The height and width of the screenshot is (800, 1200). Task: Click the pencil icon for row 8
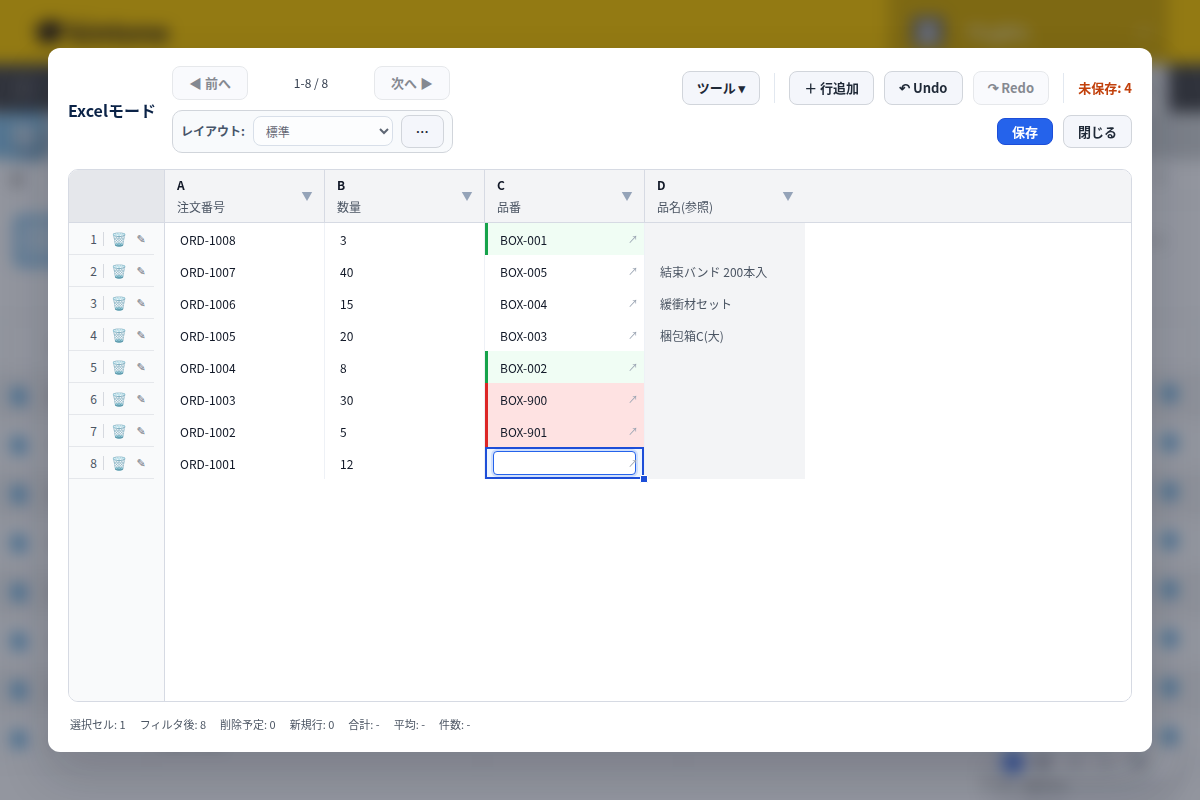click(x=141, y=463)
